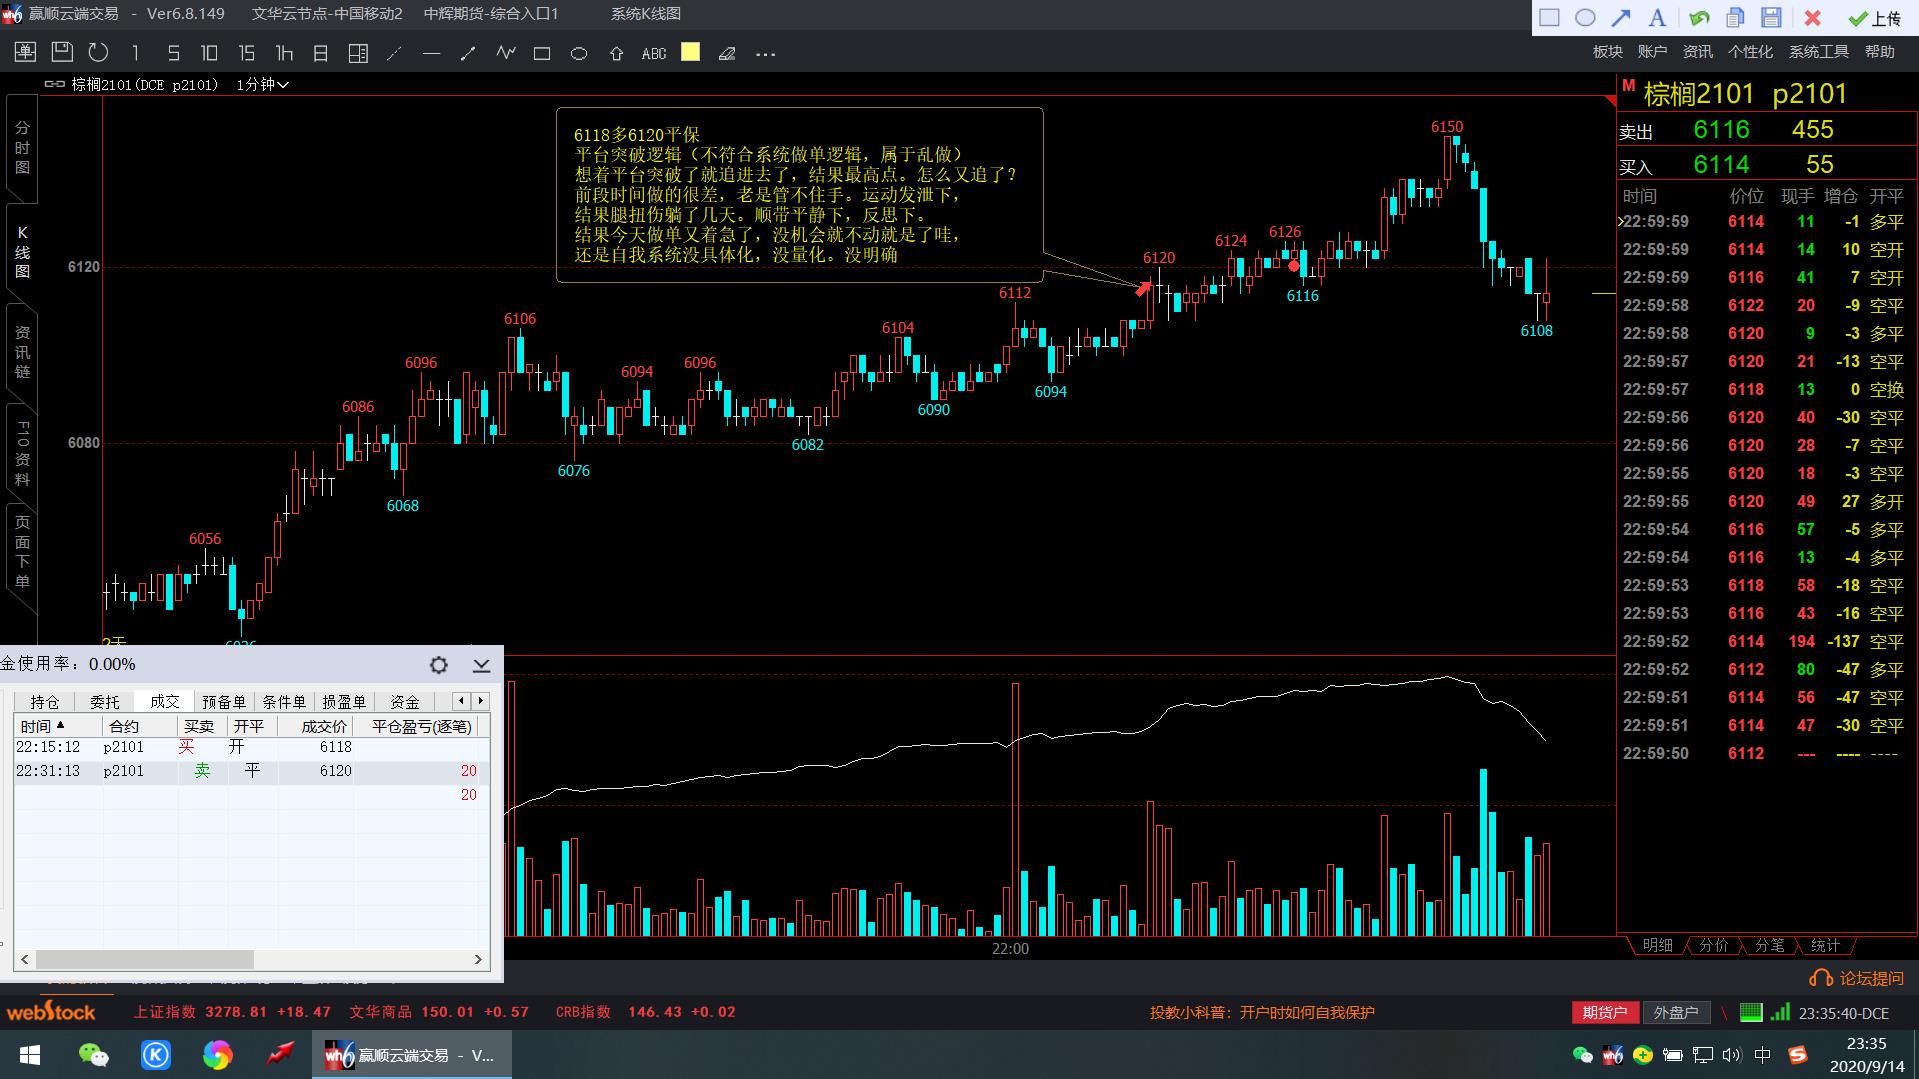Screen dimensions: 1919x1079
Task: Select the up-arrow marker tool
Action: click(x=616, y=53)
